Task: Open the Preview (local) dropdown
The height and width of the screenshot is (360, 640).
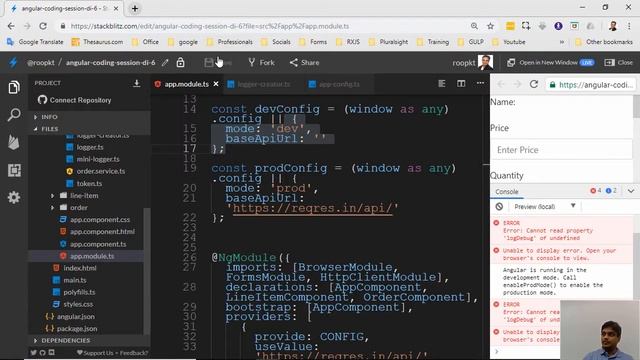Action: pyautogui.click(x=544, y=207)
